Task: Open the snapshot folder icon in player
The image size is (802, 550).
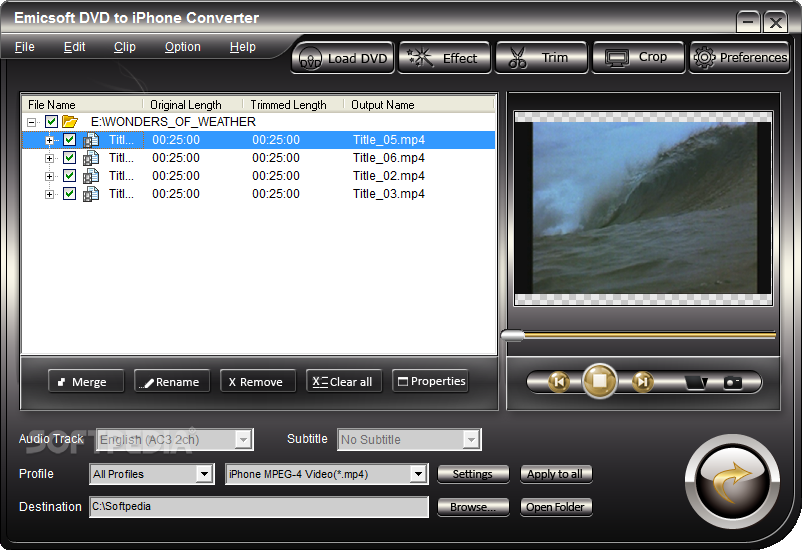Action: point(696,382)
